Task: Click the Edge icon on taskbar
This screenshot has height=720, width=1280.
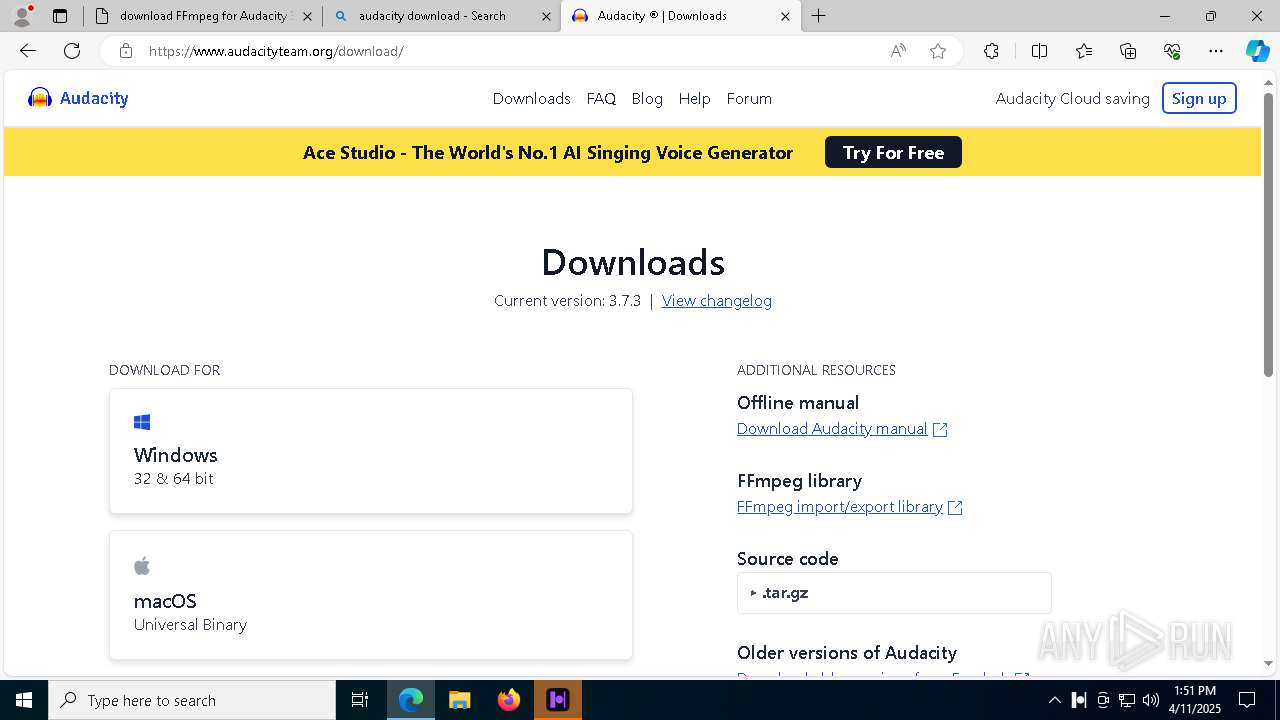Action: pyautogui.click(x=411, y=700)
